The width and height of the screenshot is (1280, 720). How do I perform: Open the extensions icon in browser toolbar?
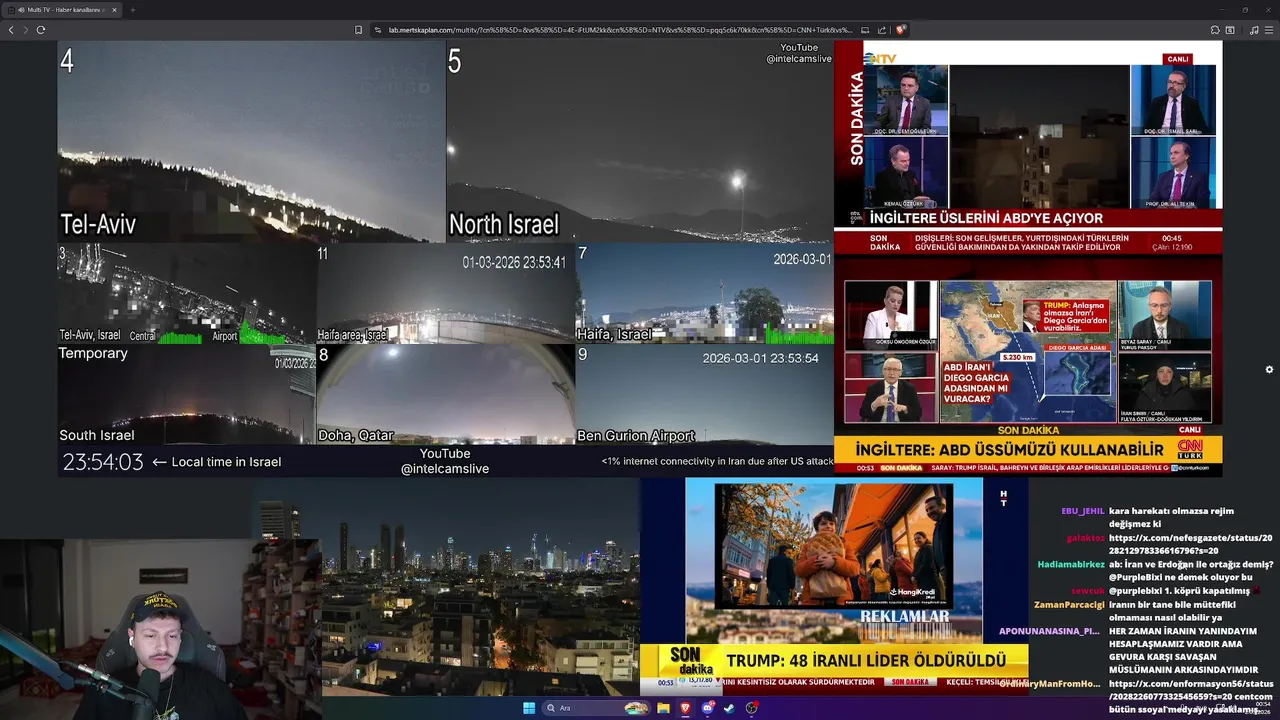(x=1215, y=30)
